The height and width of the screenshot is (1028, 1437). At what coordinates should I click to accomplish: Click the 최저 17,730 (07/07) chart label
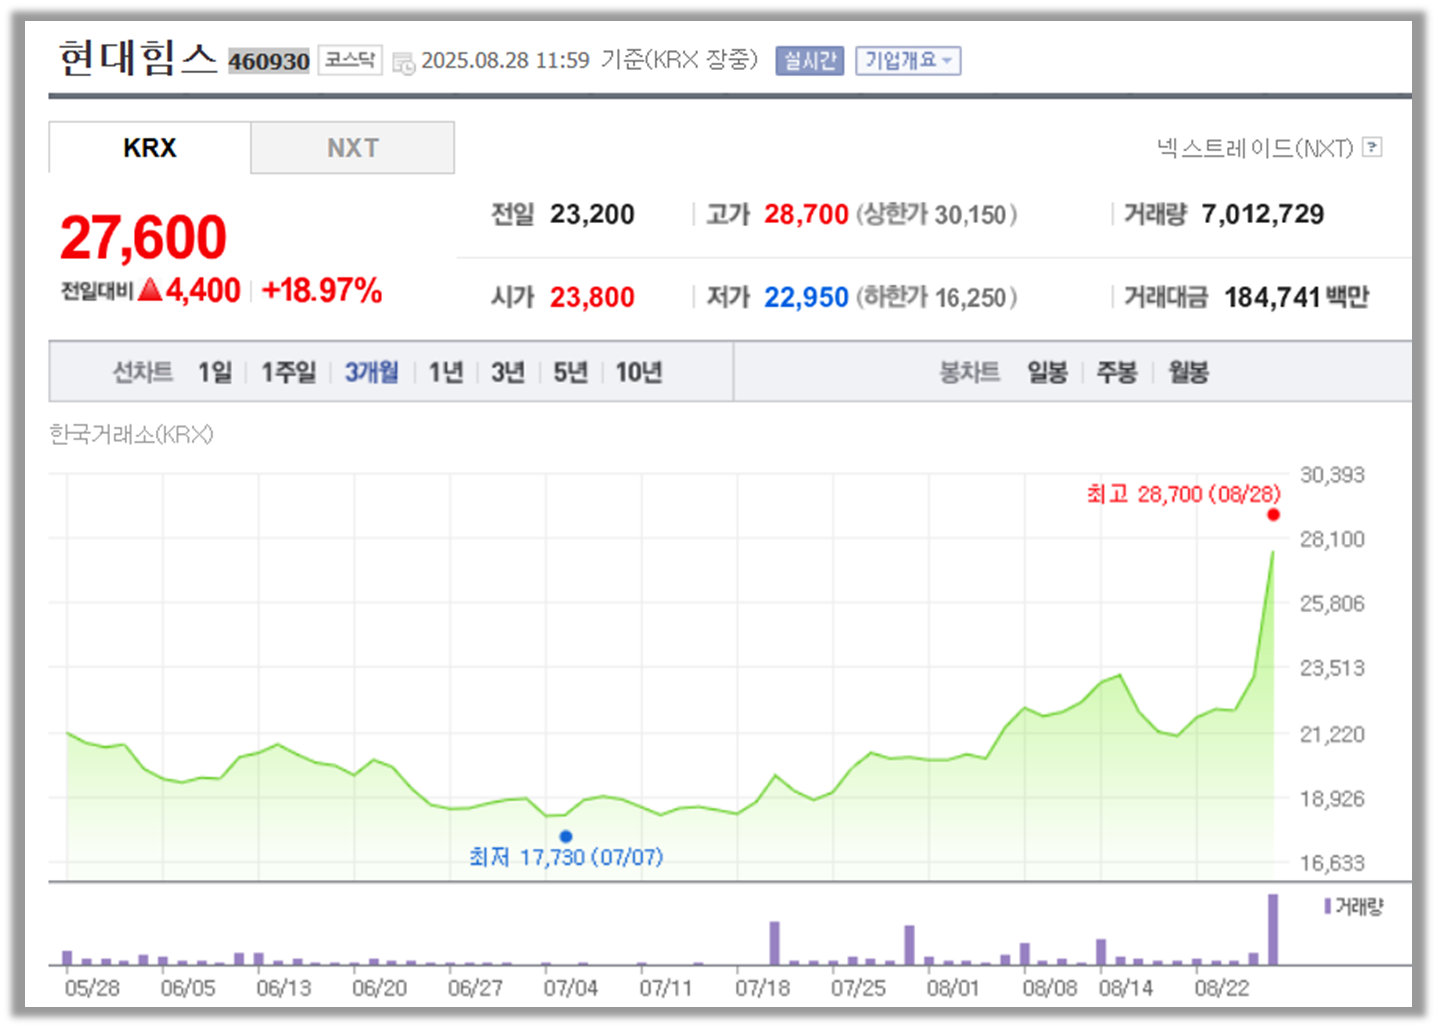[x=566, y=857]
